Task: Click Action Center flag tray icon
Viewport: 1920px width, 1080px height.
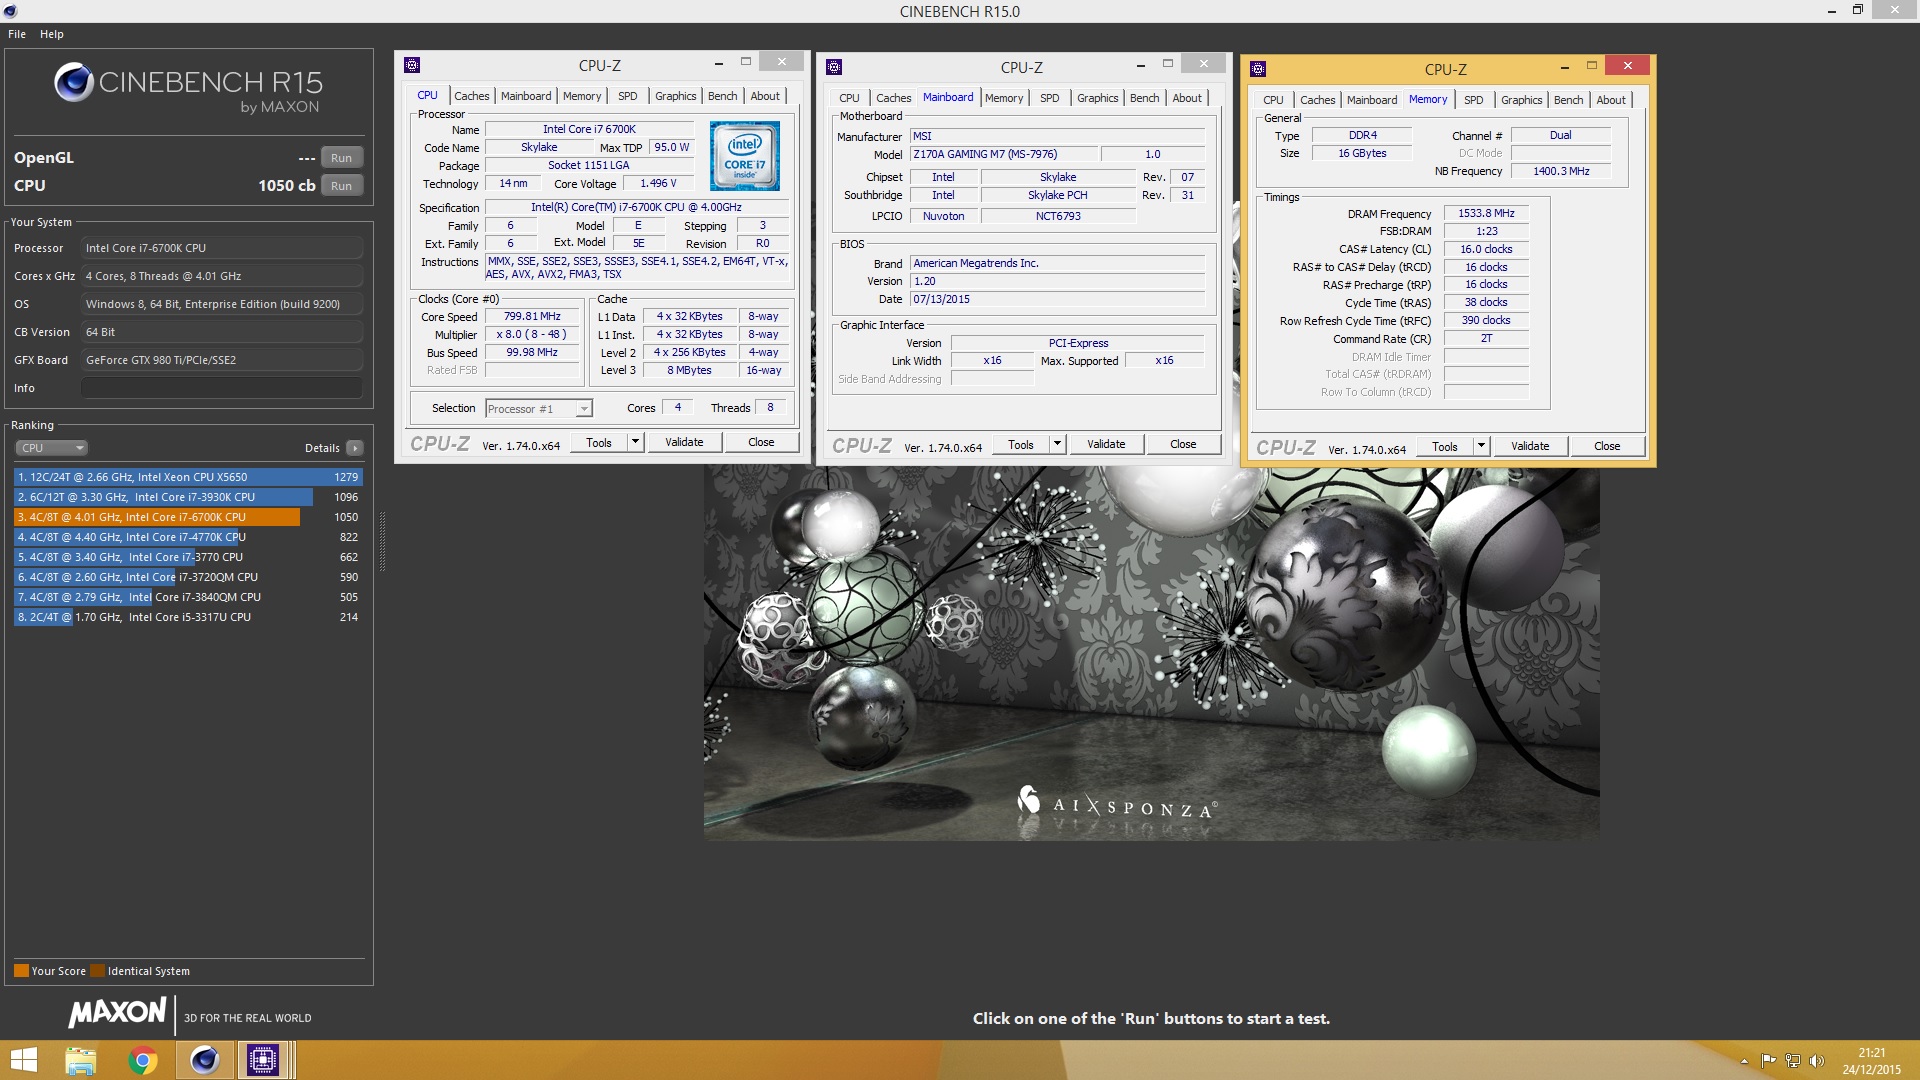Action: (1768, 1061)
